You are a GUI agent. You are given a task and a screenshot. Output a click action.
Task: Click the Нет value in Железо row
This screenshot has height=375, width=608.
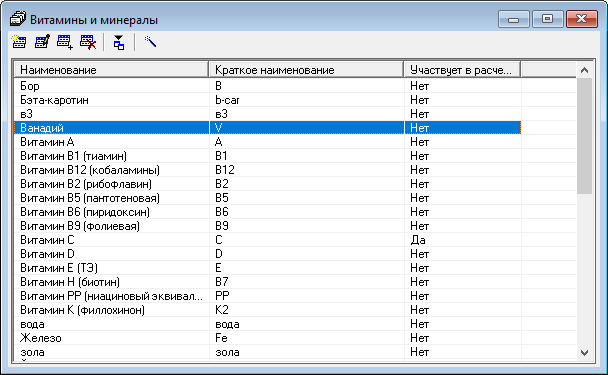tap(463, 338)
